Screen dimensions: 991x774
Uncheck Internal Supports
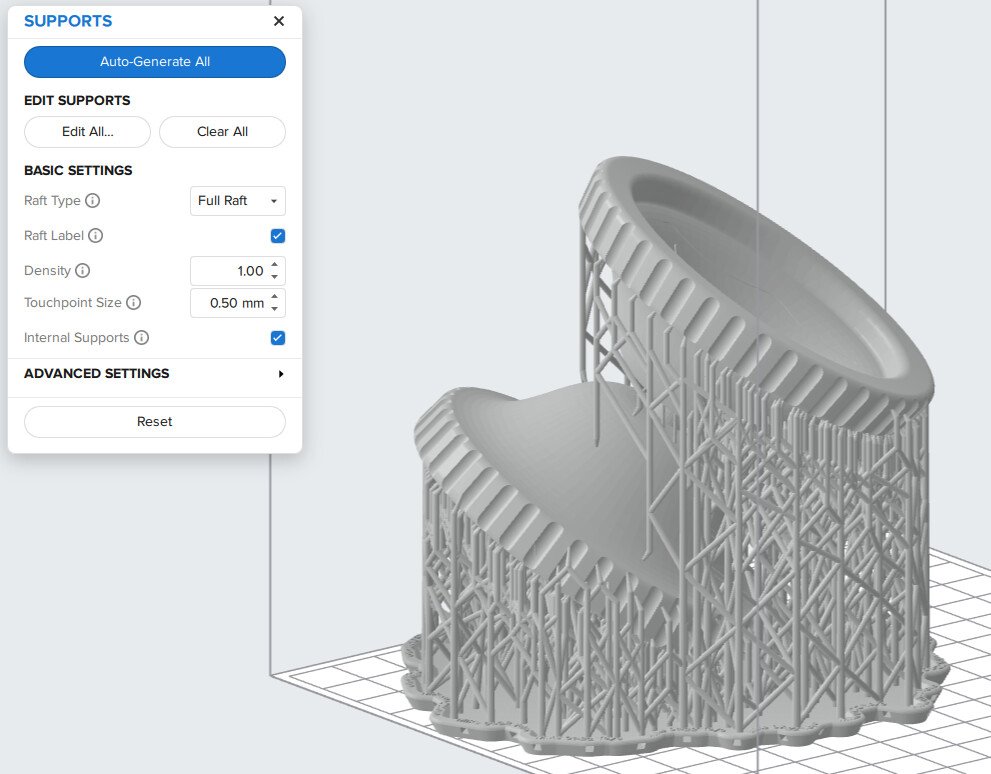click(277, 338)
